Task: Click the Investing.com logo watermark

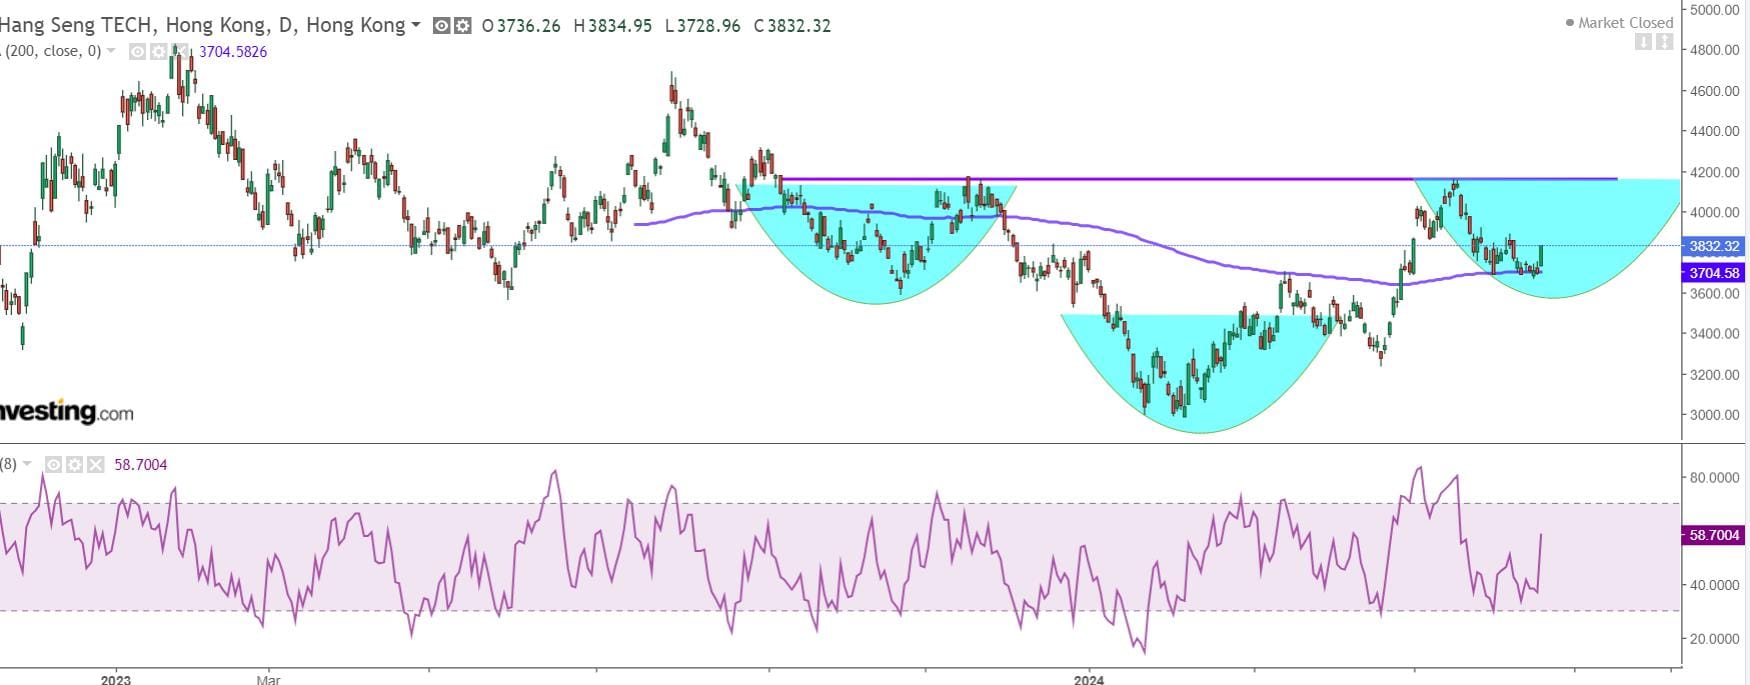Action: pos(66,412)
